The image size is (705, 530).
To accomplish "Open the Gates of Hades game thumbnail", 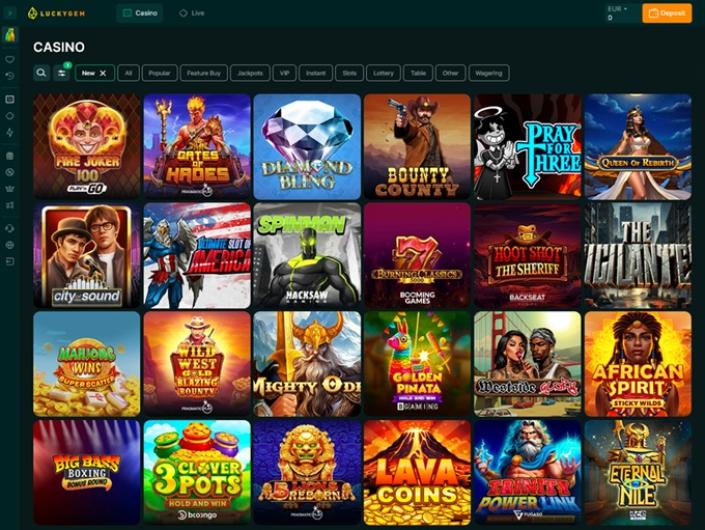I will tap(197, 147).
